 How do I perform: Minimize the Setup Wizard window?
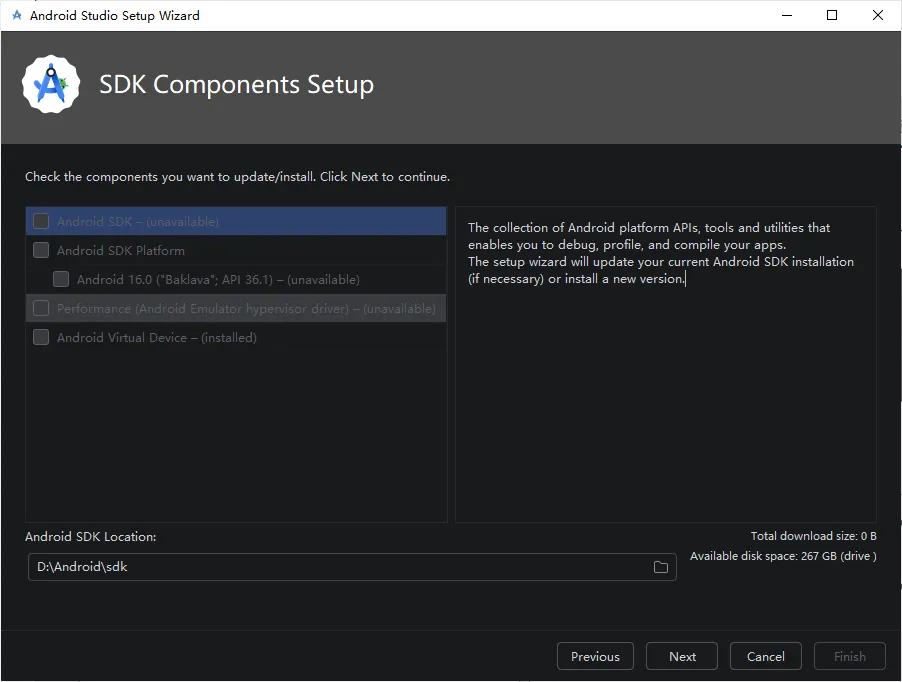coord(786,15)
